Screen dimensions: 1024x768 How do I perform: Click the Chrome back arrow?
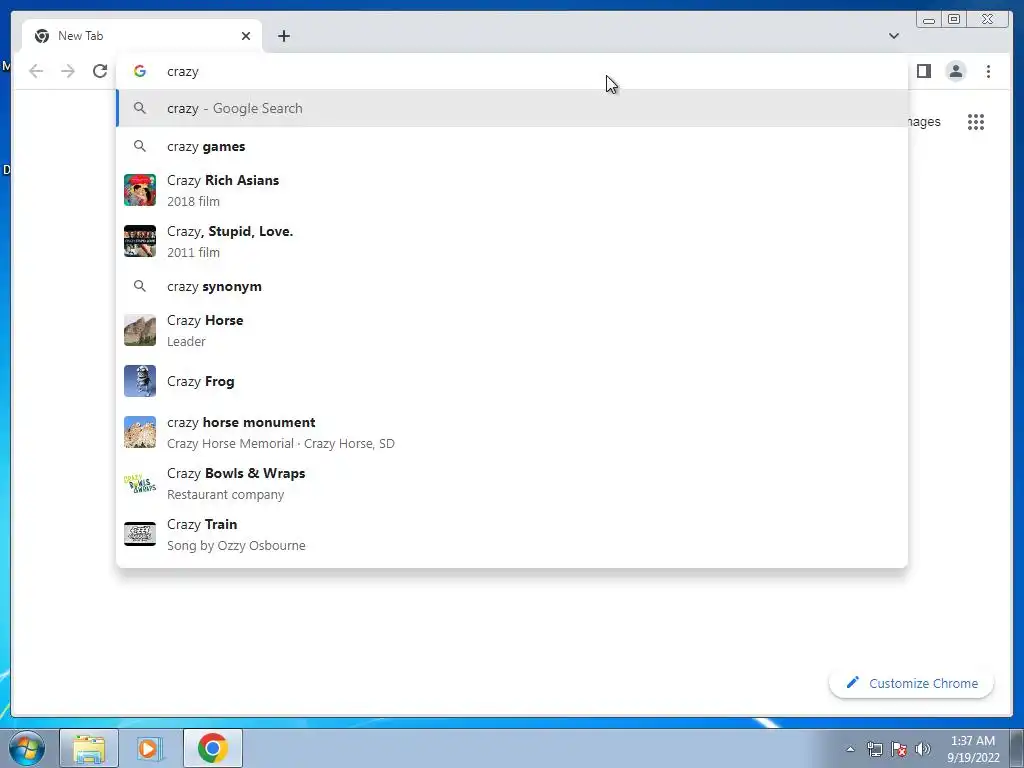tap(36, 71)
